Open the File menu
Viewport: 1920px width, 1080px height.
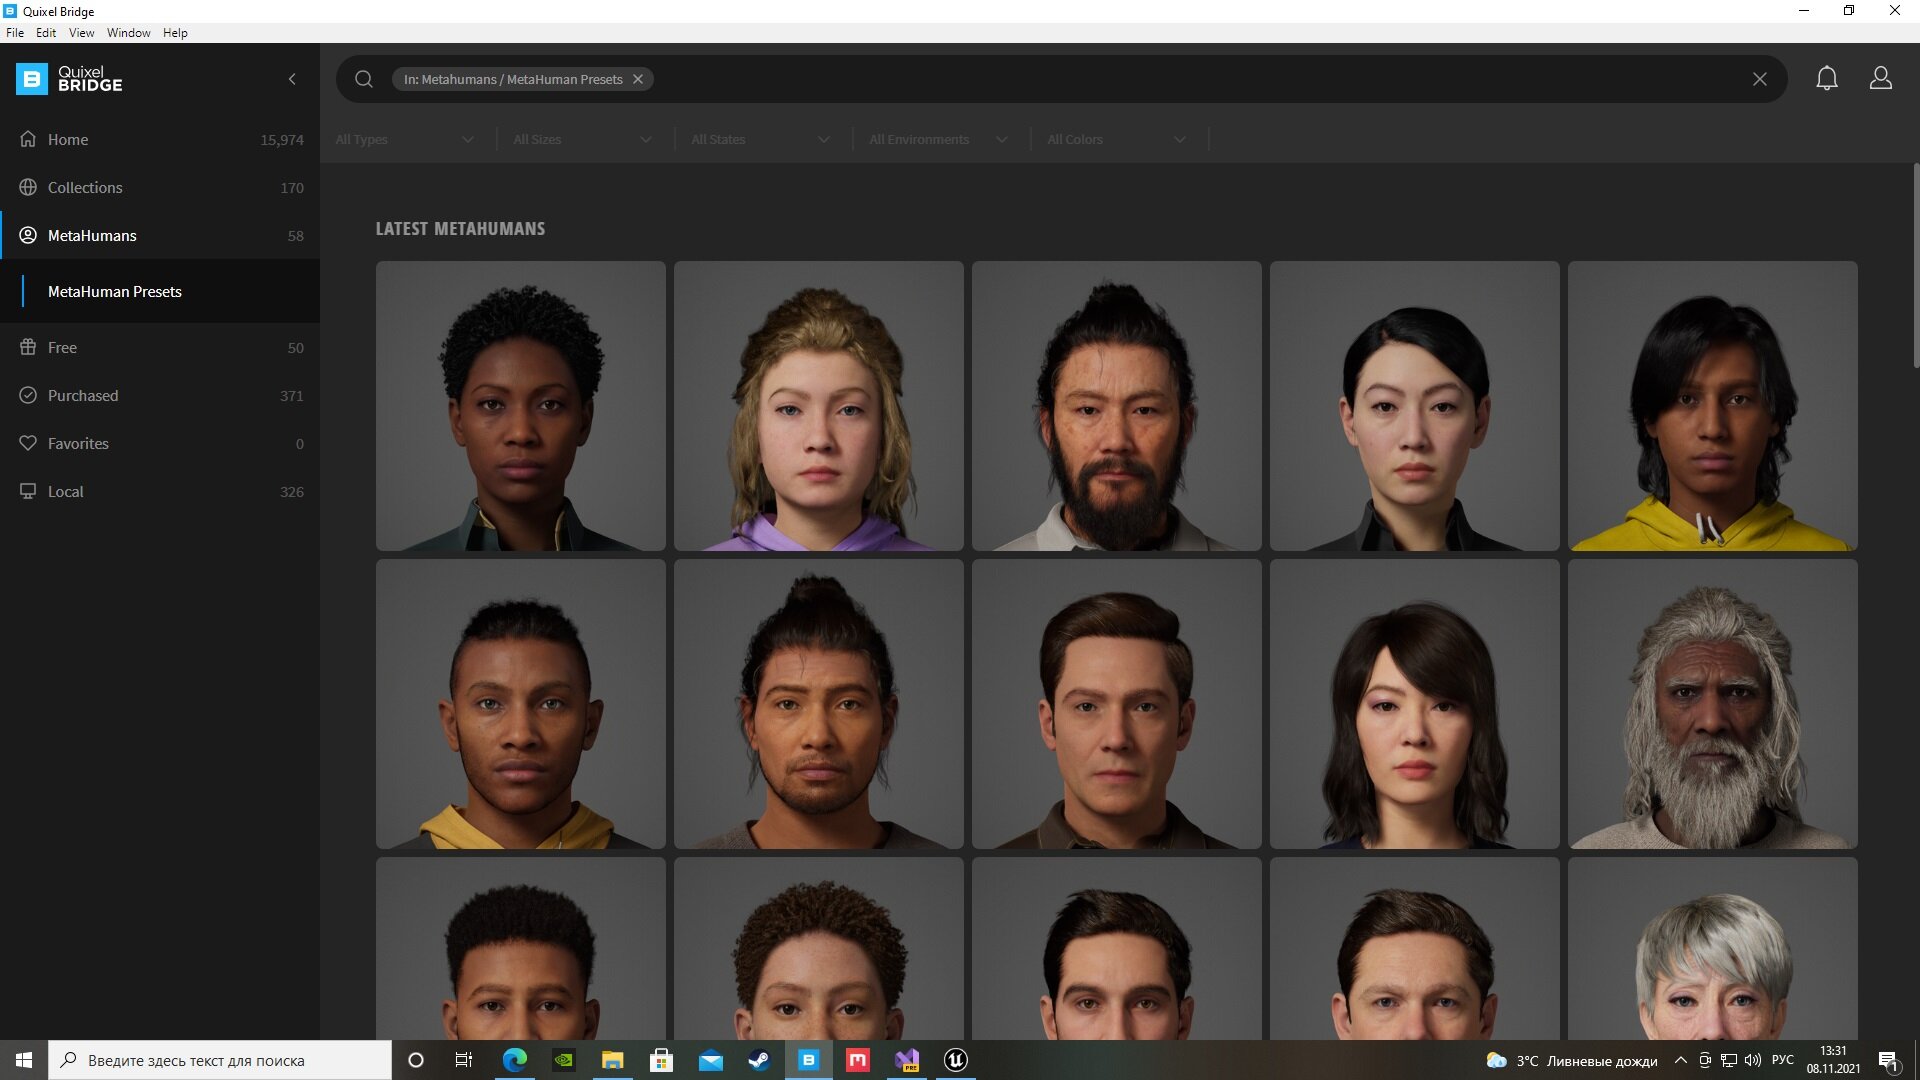[x=15, y=33]
